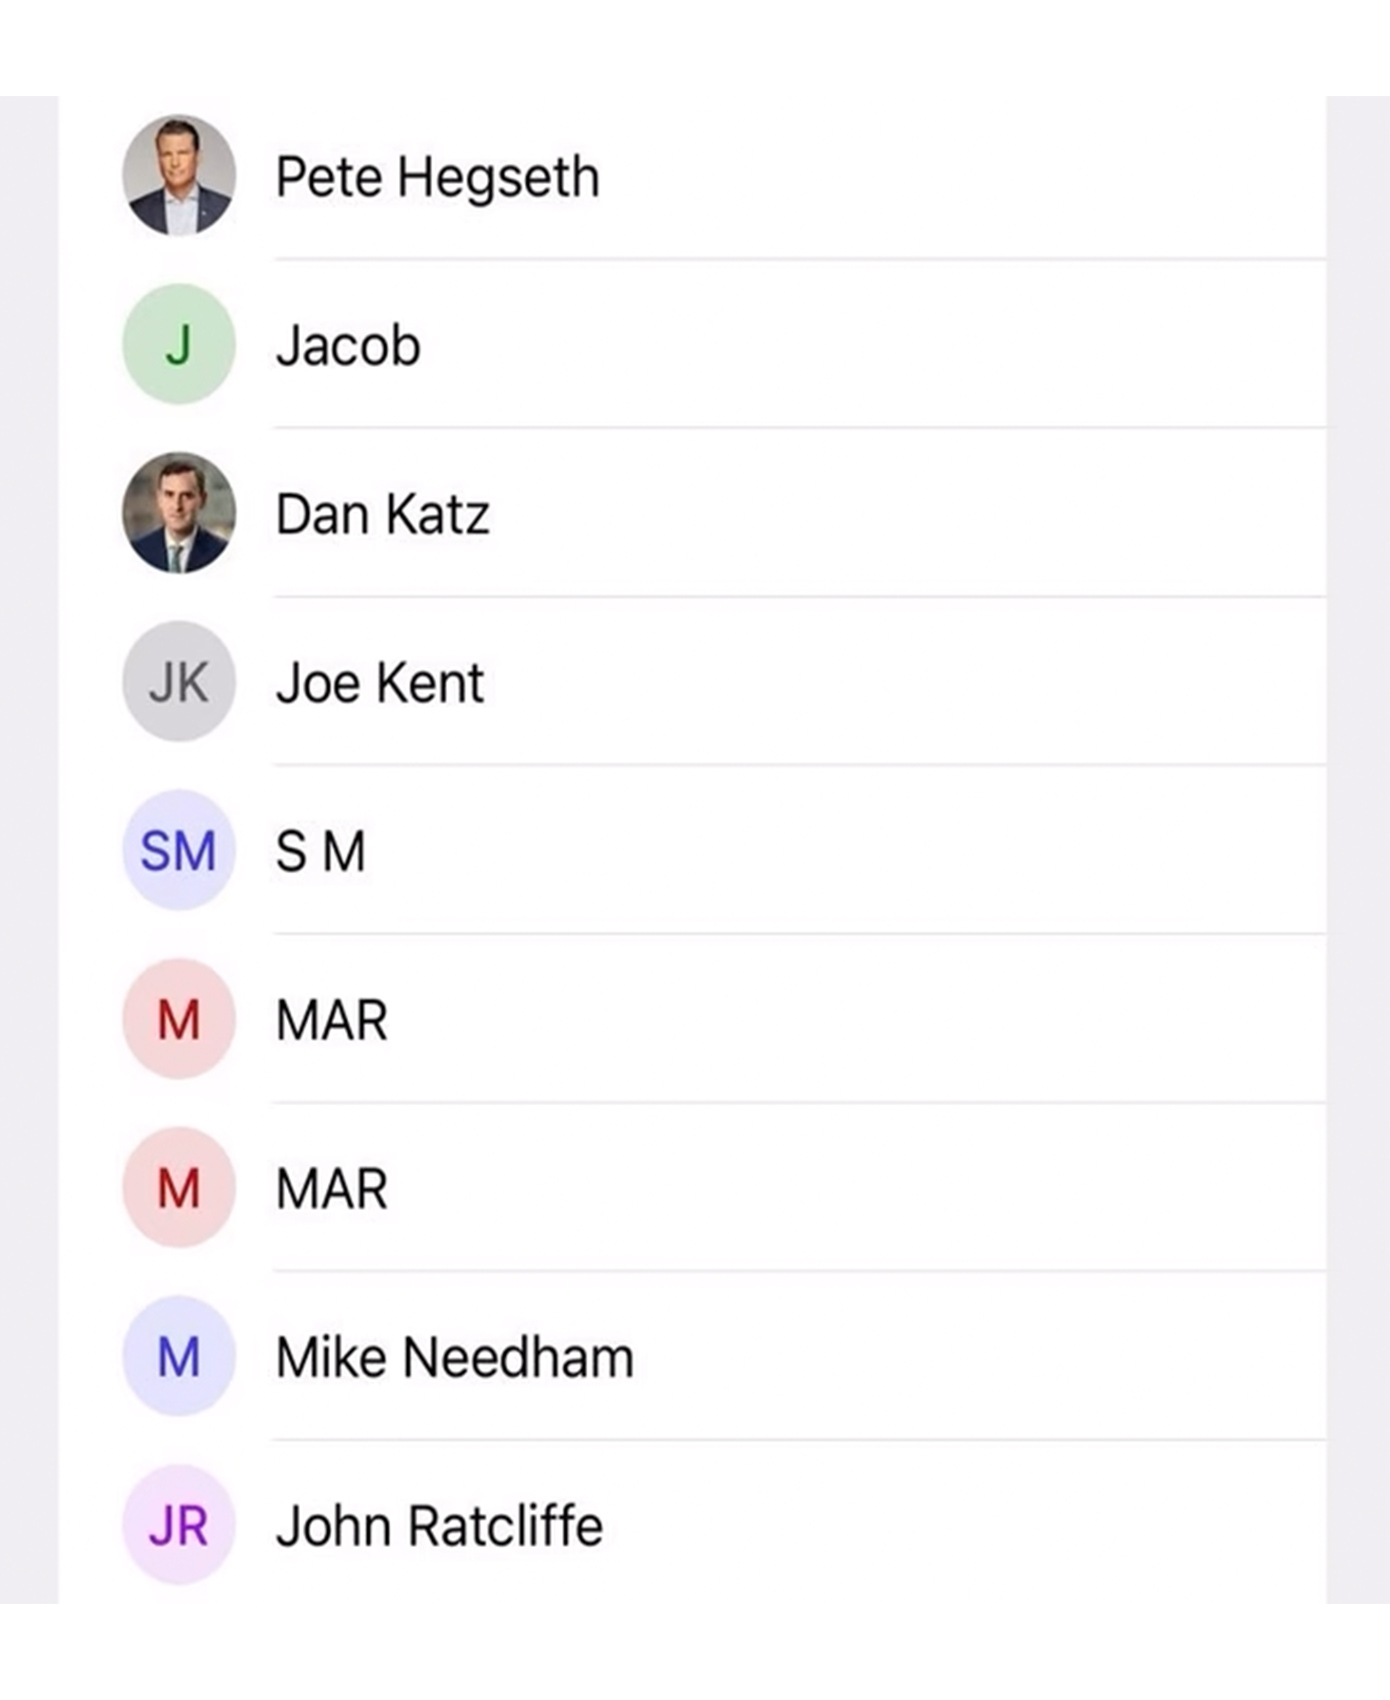
Task: Click the gray JK initials avatar
Action: (x=179, y=682)
